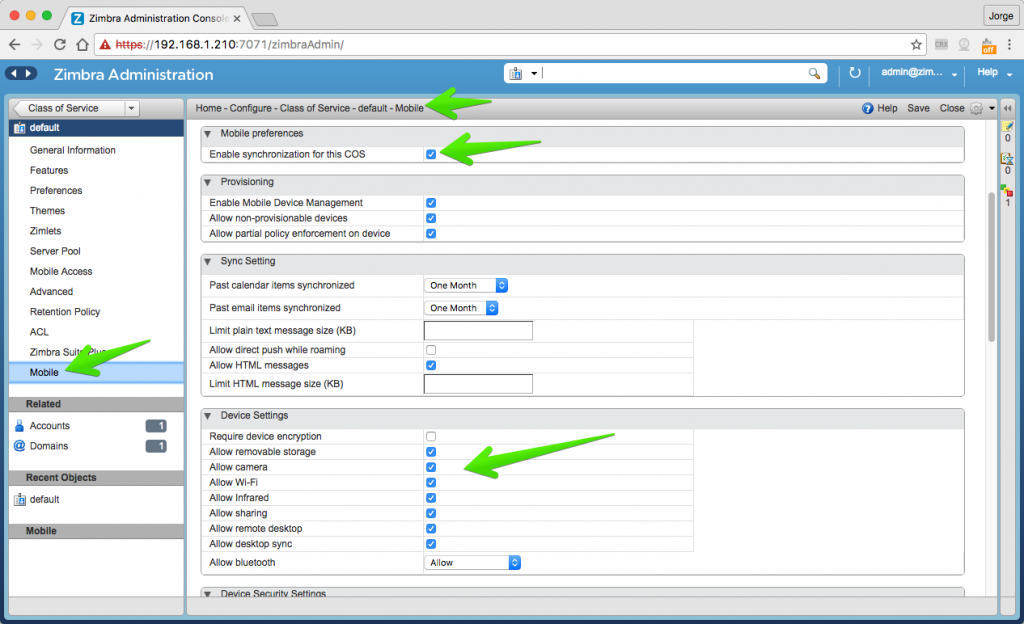Toggle Enable synchronization for this COS
Image resolution: width=1024 pixels, height=624 pixels.
pos(431,155)
